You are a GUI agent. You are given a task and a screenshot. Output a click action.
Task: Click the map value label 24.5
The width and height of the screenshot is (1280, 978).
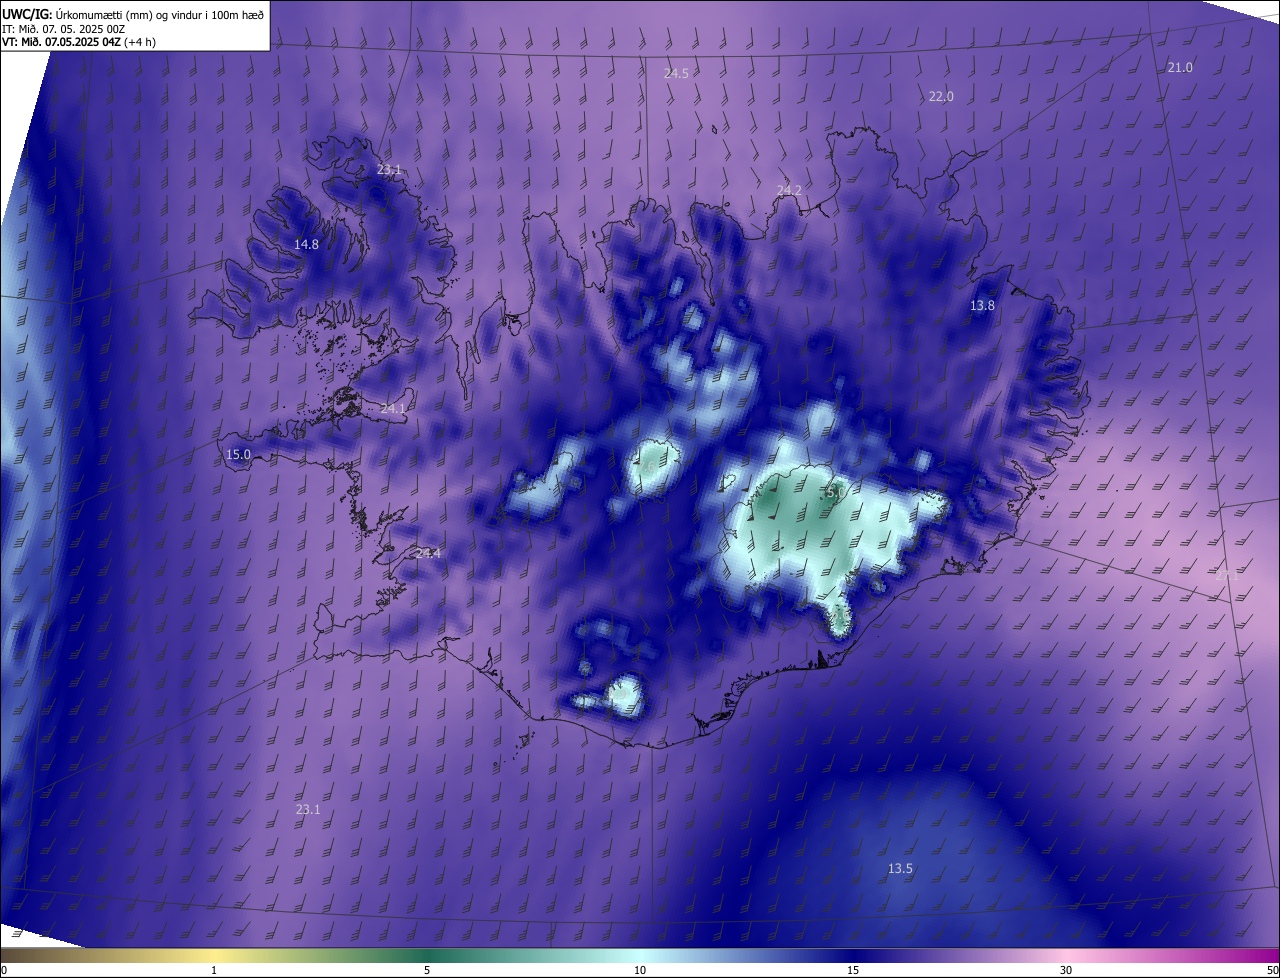tap(676, 73)
